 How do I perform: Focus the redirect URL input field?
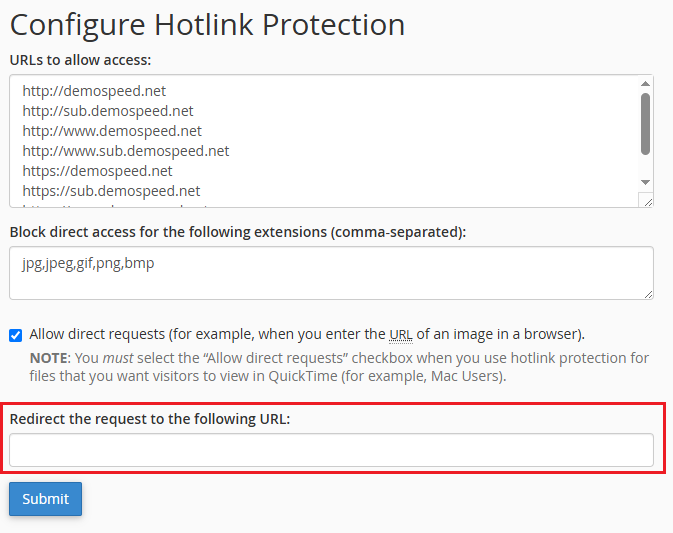point(331,450)
